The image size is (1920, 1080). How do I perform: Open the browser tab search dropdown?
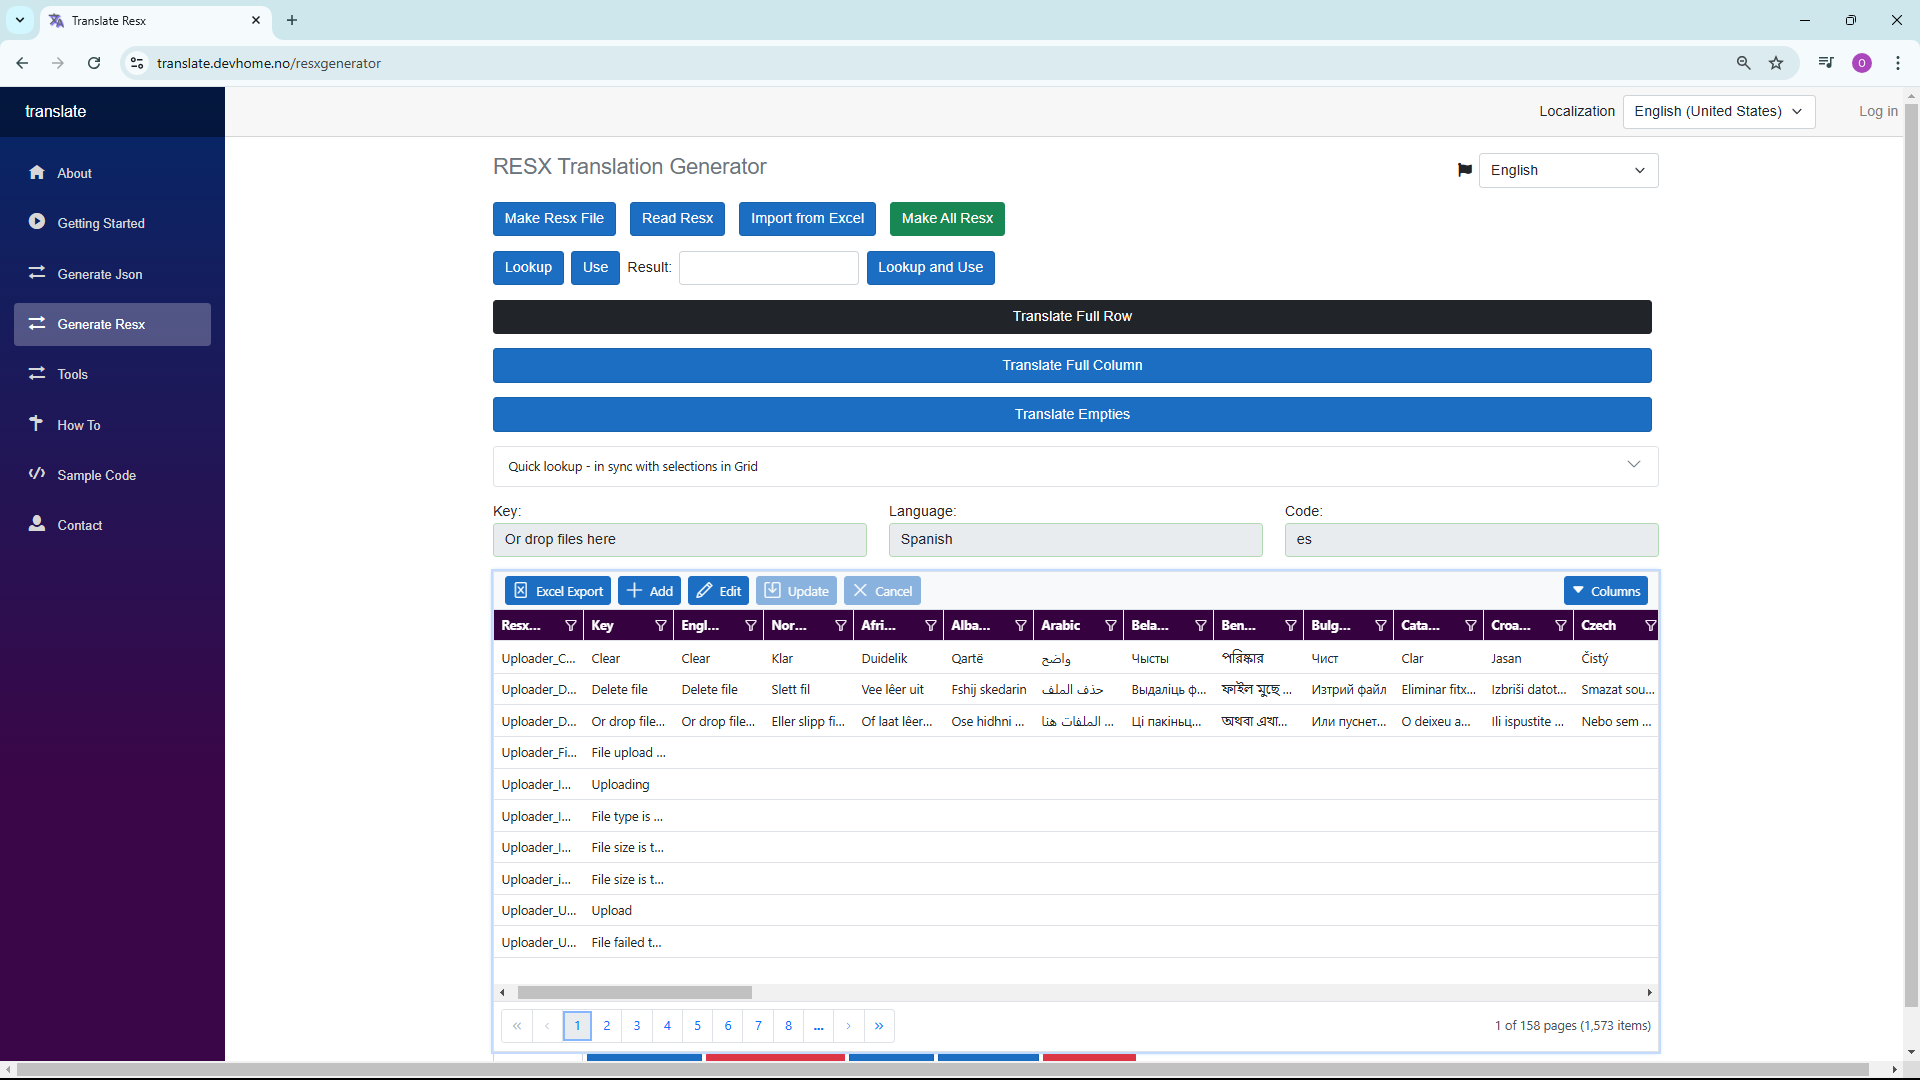(20, 20)
